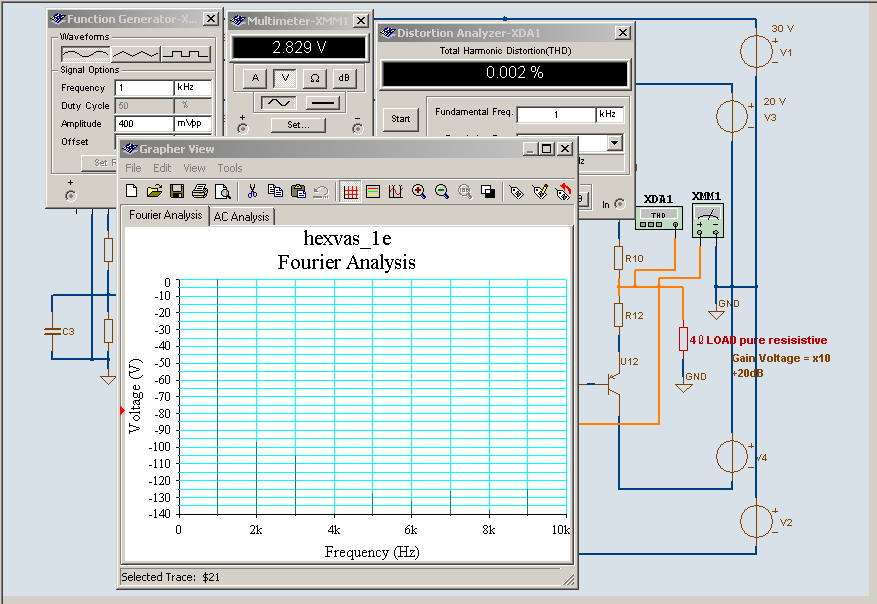This screenshot has height=604, width=877.
Task: Click Start button in Distortion Analyzer
Action: (x=400, y=119)
